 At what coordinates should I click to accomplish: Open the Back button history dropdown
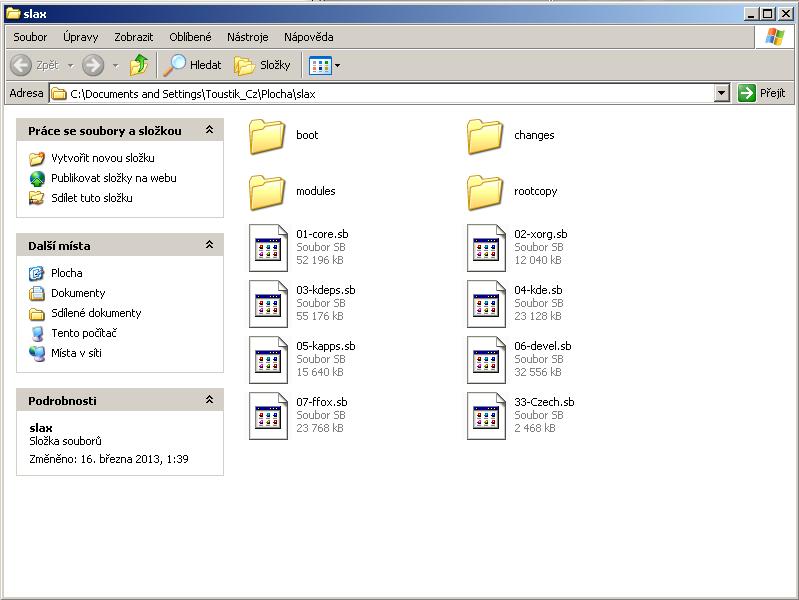pyautogui.click(x=70, y=65)
